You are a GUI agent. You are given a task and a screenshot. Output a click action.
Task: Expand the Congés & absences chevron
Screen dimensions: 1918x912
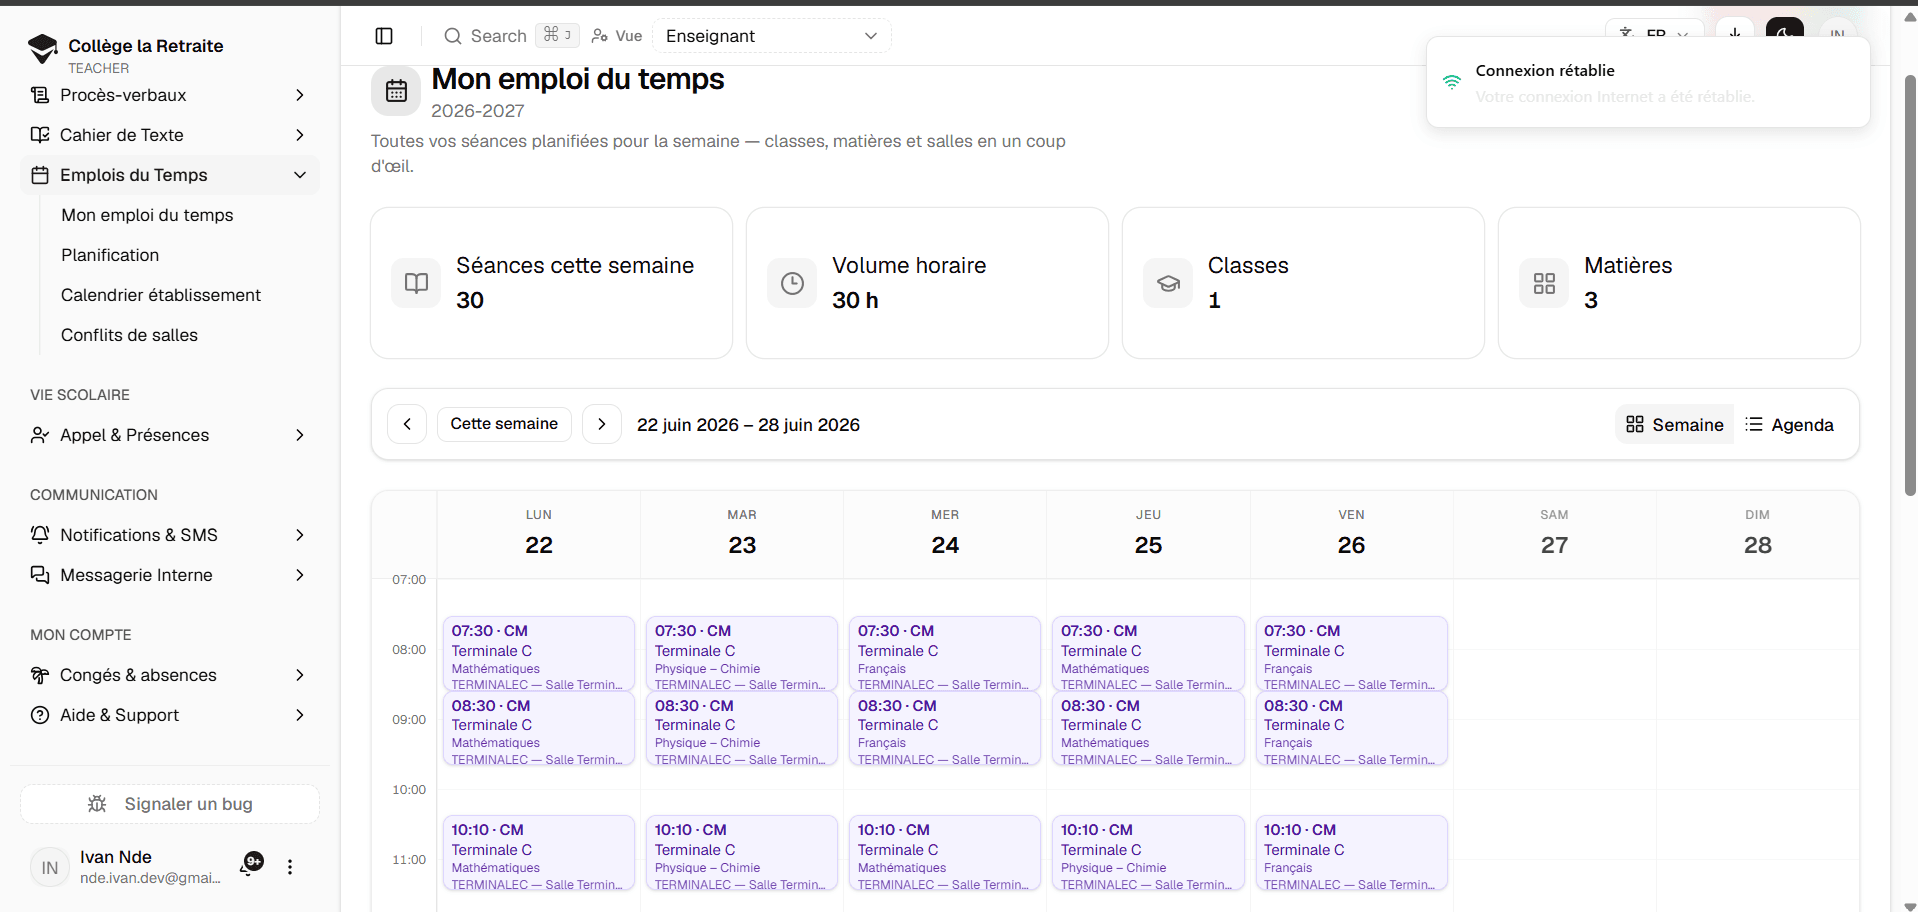[300, 675]
